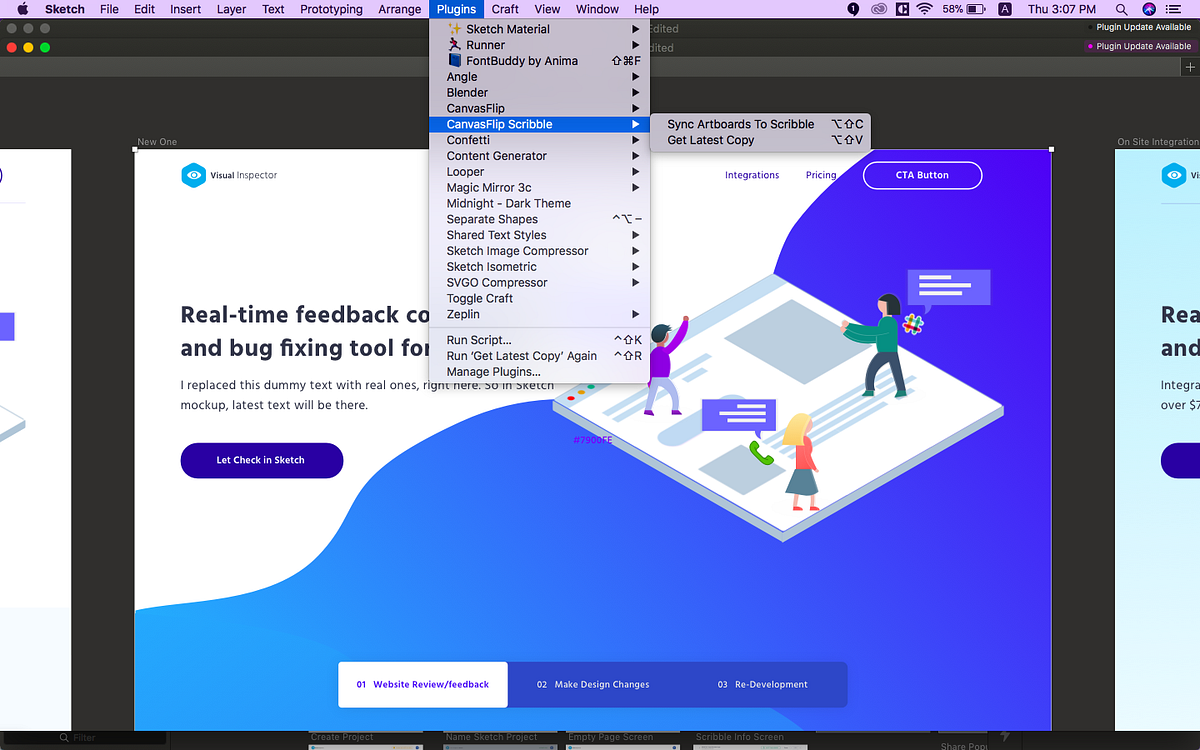The image size is (1200, 750).
Task: Run 'Get Latest Copy' Again
Action: 539,356
